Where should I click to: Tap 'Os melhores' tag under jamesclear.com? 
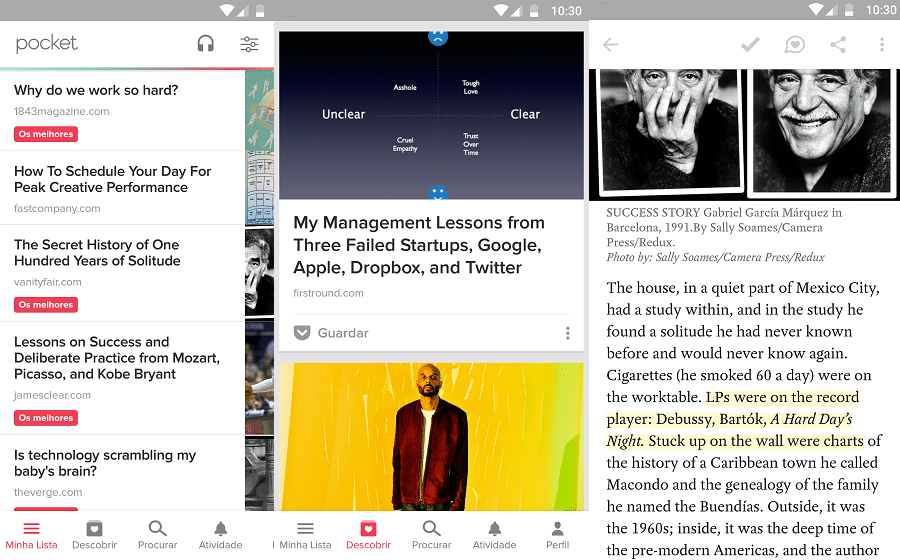[x=46, y=418]
